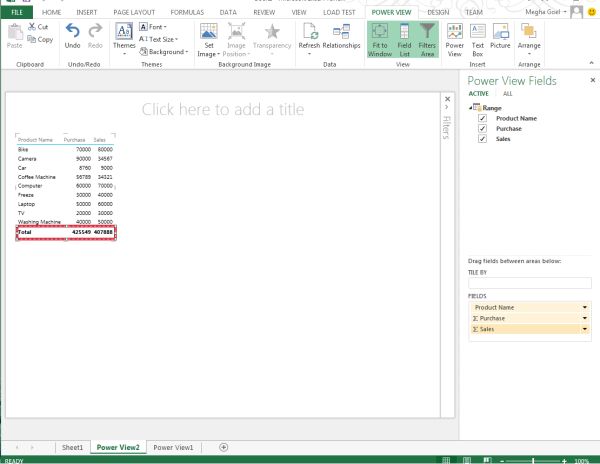Sort by Product Name column header
The width and height of the screenshot is (600, 464).
coord(35,140)
